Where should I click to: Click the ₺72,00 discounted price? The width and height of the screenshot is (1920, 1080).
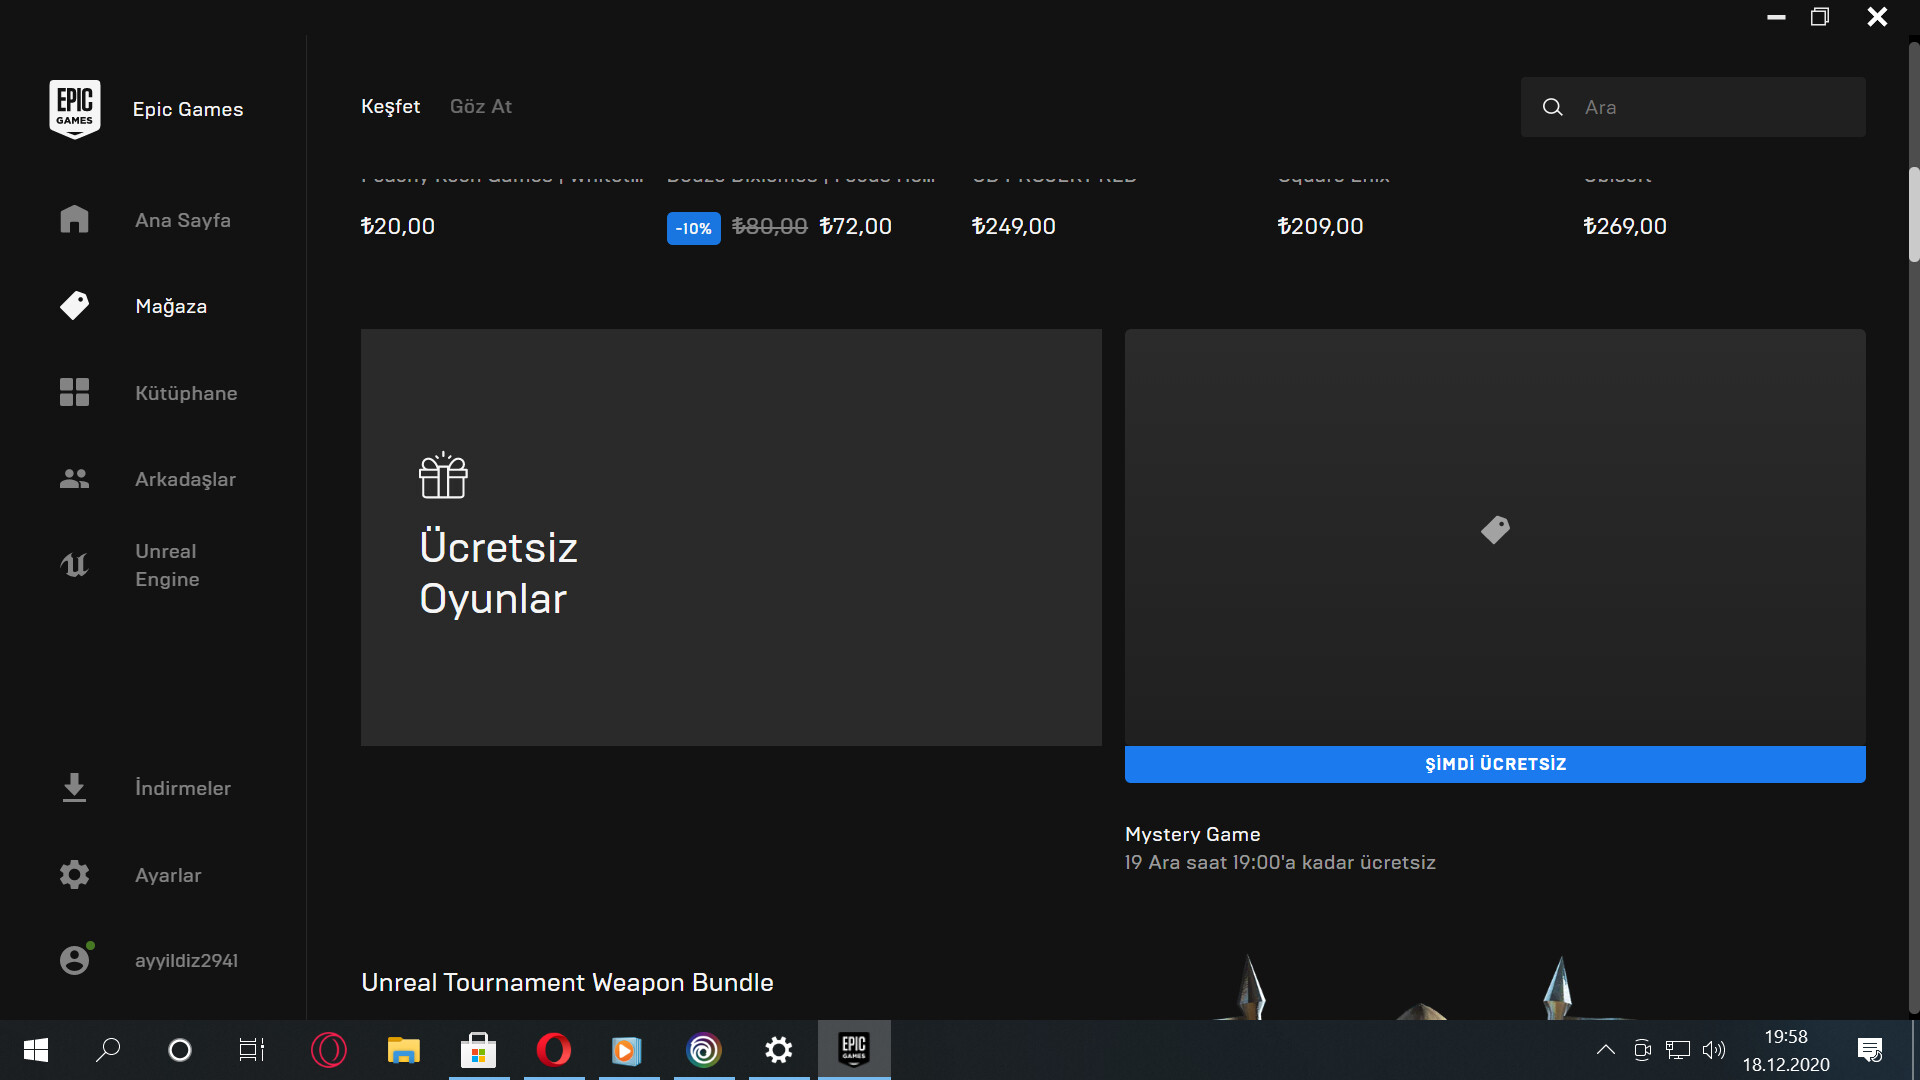coord(856,227)
